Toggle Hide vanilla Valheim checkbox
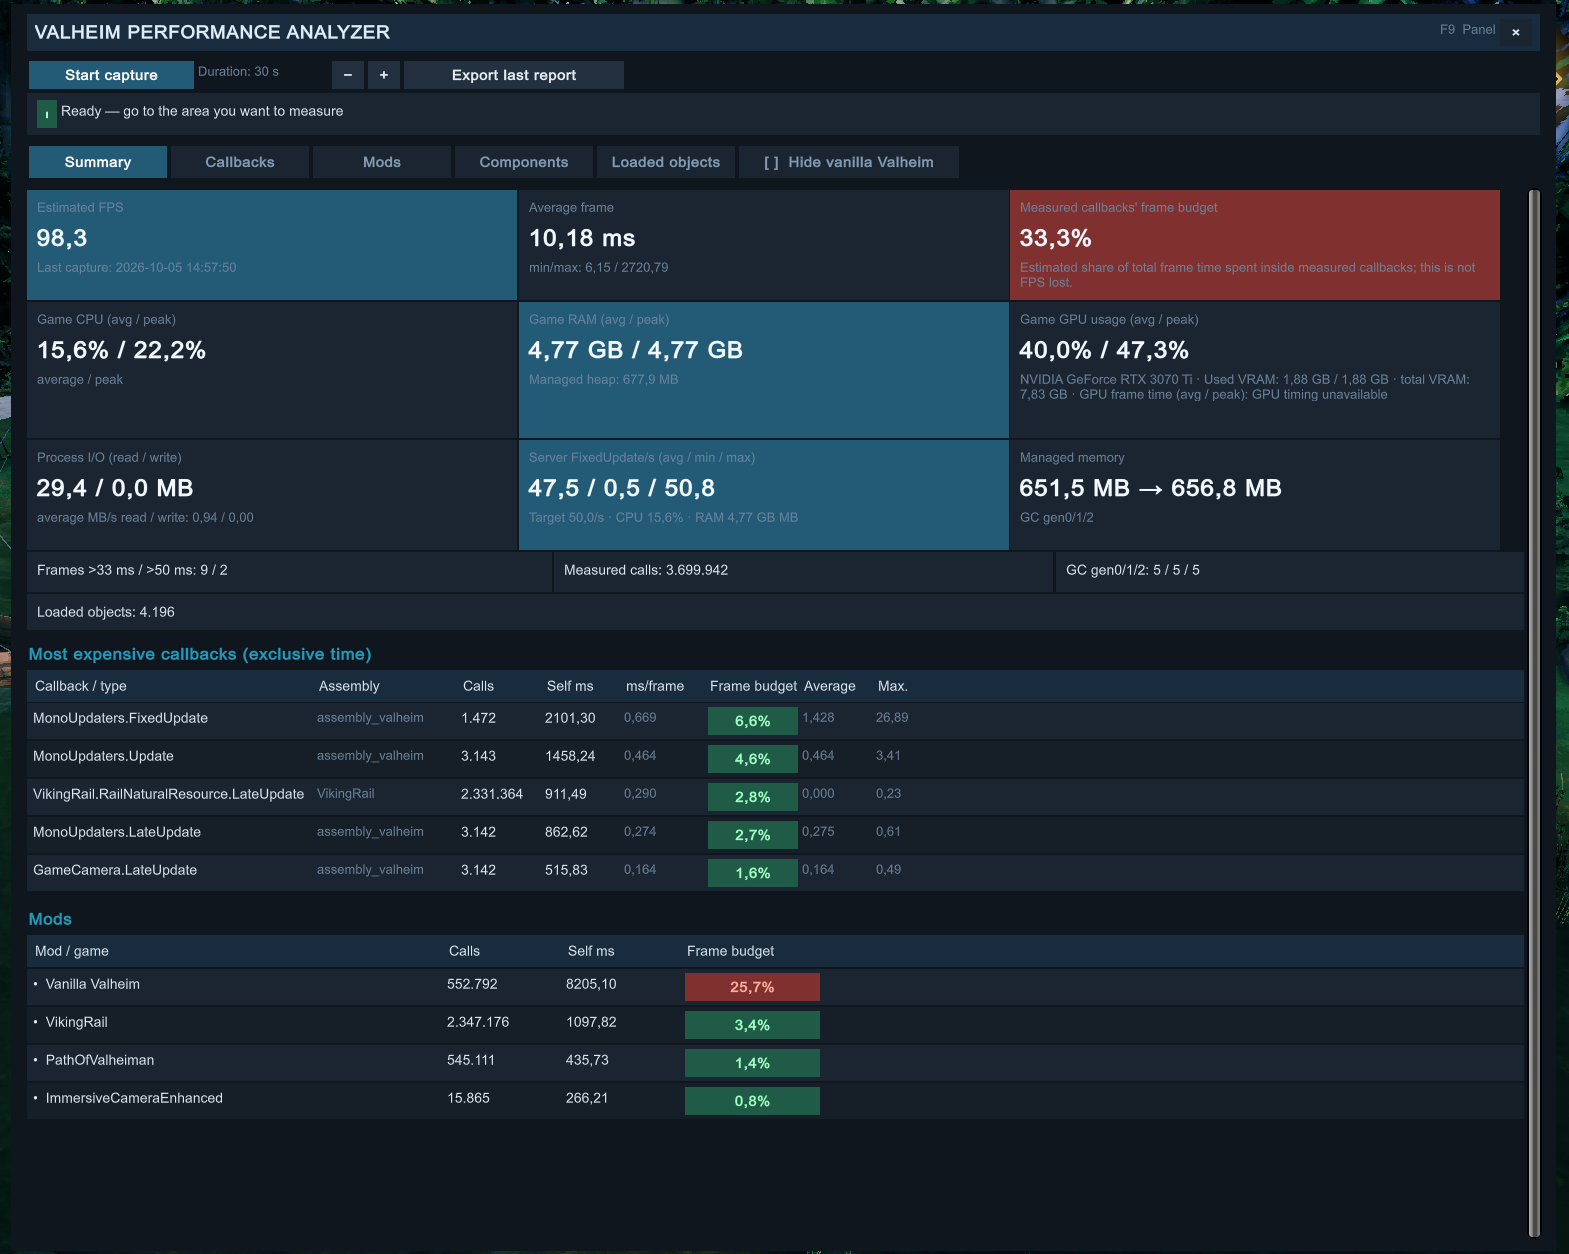Screen dimensions: 1569x1254 (849, 162)
